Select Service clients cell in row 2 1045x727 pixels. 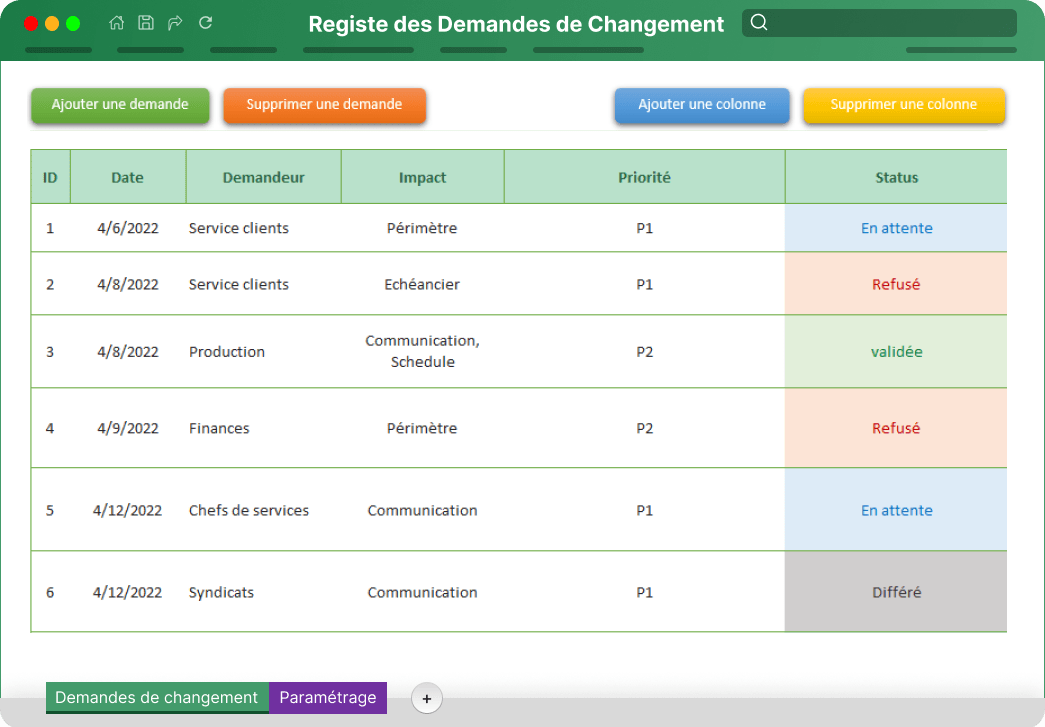(263, 284)
